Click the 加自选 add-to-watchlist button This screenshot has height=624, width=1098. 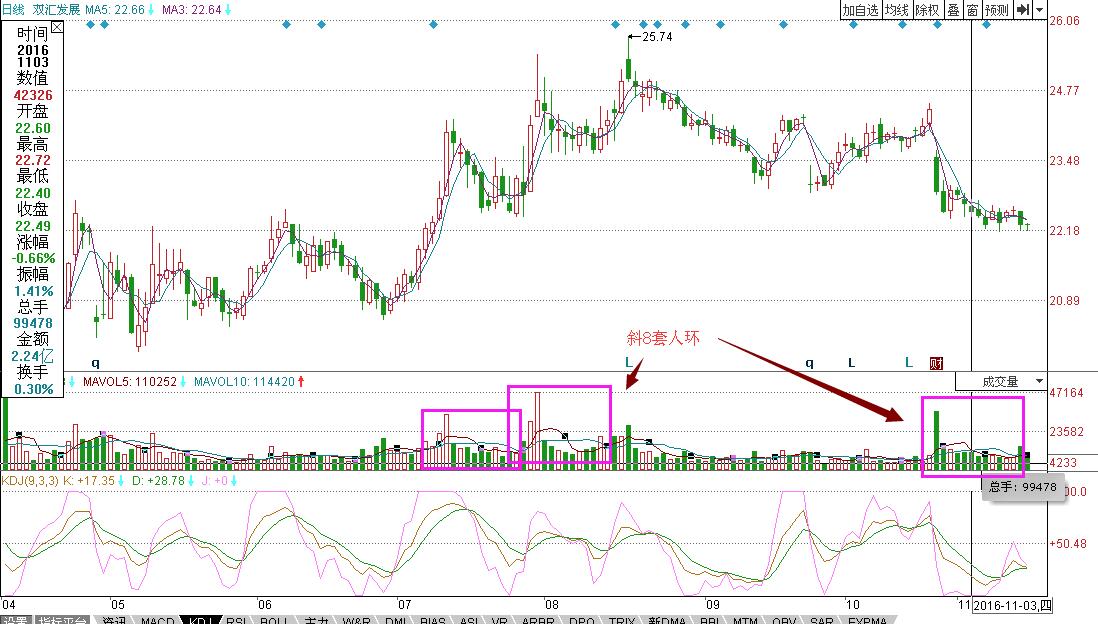[x=860, y=10]
